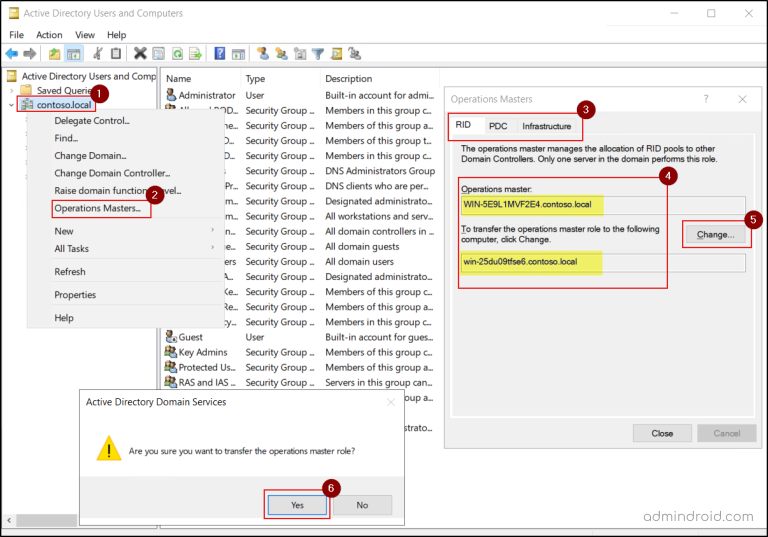
Task: Choose Change Domain from context menu
Action: click(x=90, y=156)
